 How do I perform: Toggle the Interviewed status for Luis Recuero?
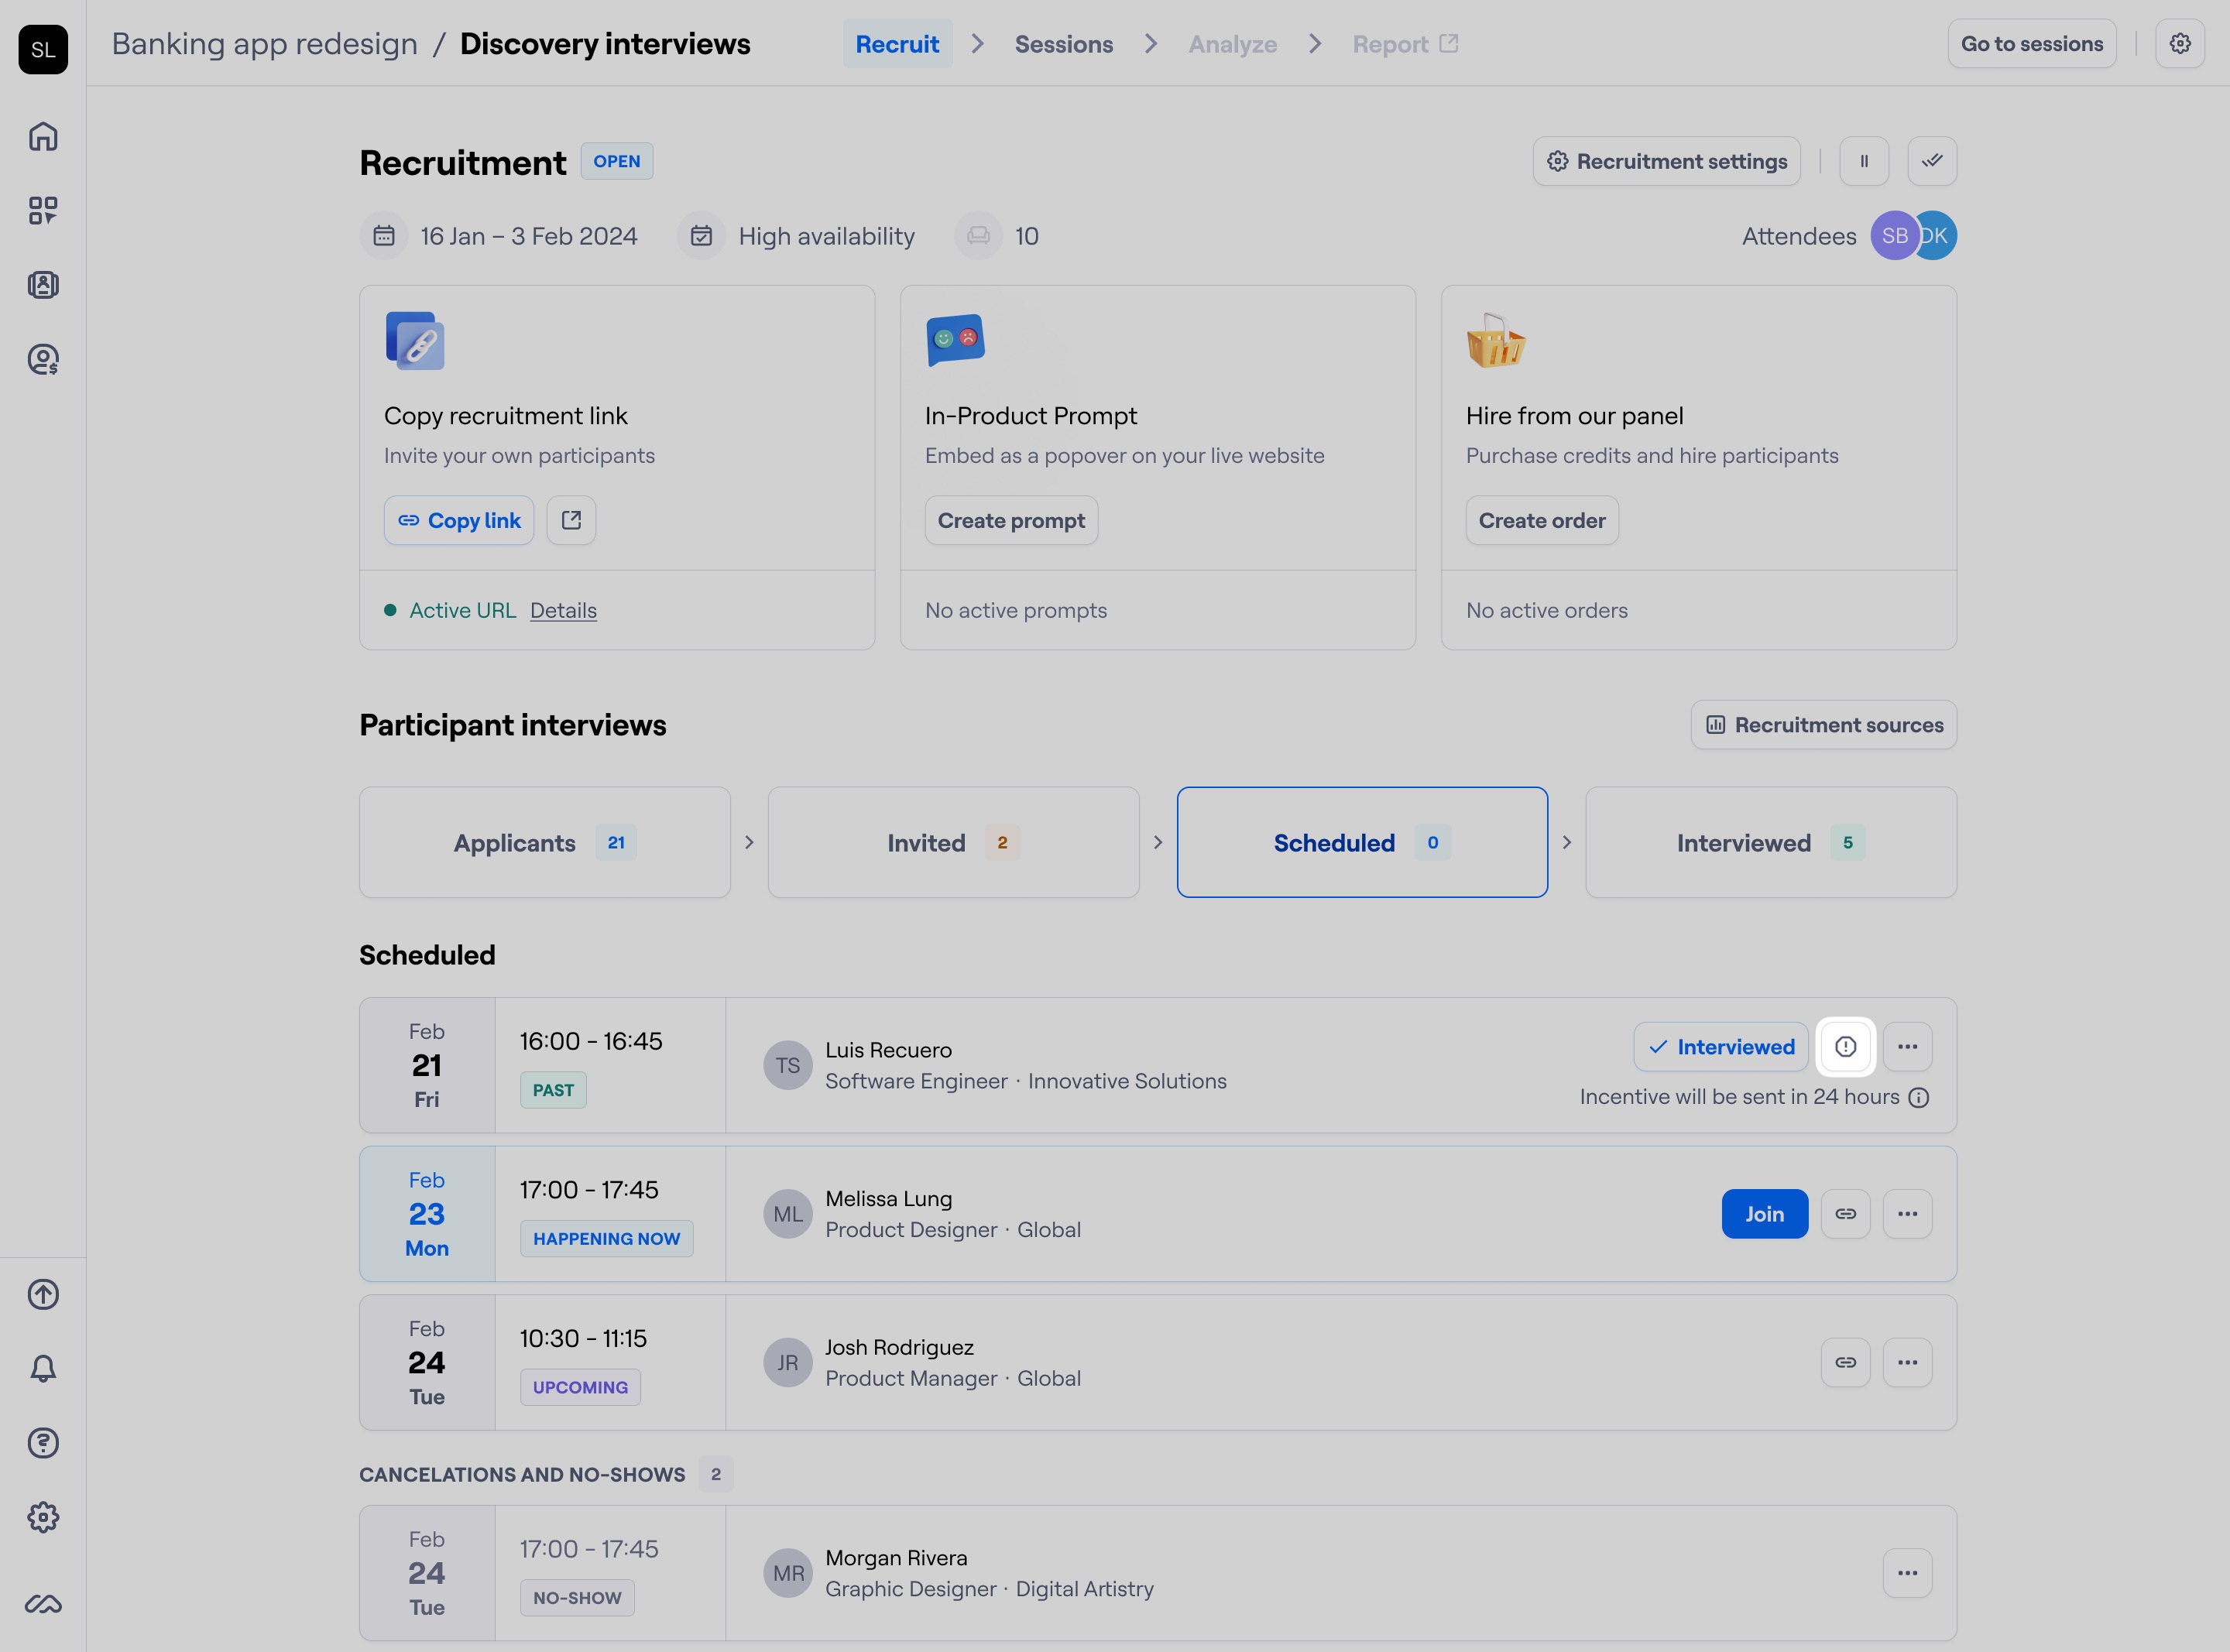coord(1720,1047)
